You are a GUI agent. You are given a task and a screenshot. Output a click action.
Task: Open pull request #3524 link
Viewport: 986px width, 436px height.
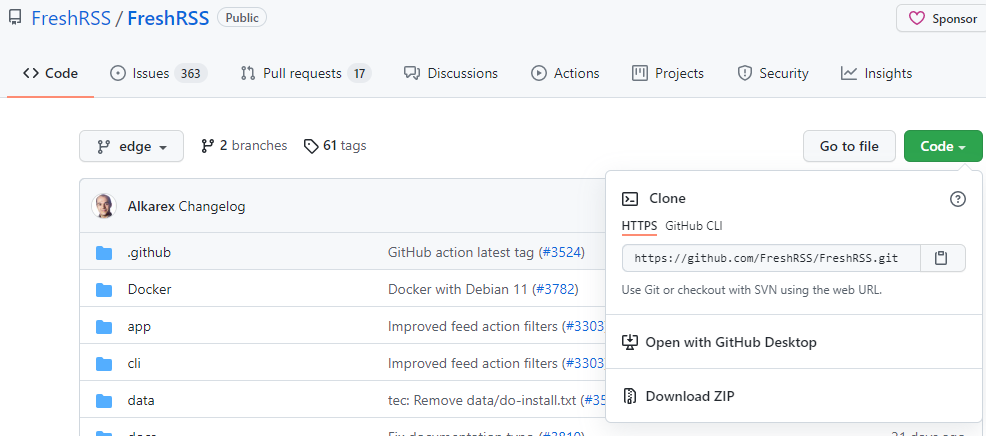coord(562,253)
